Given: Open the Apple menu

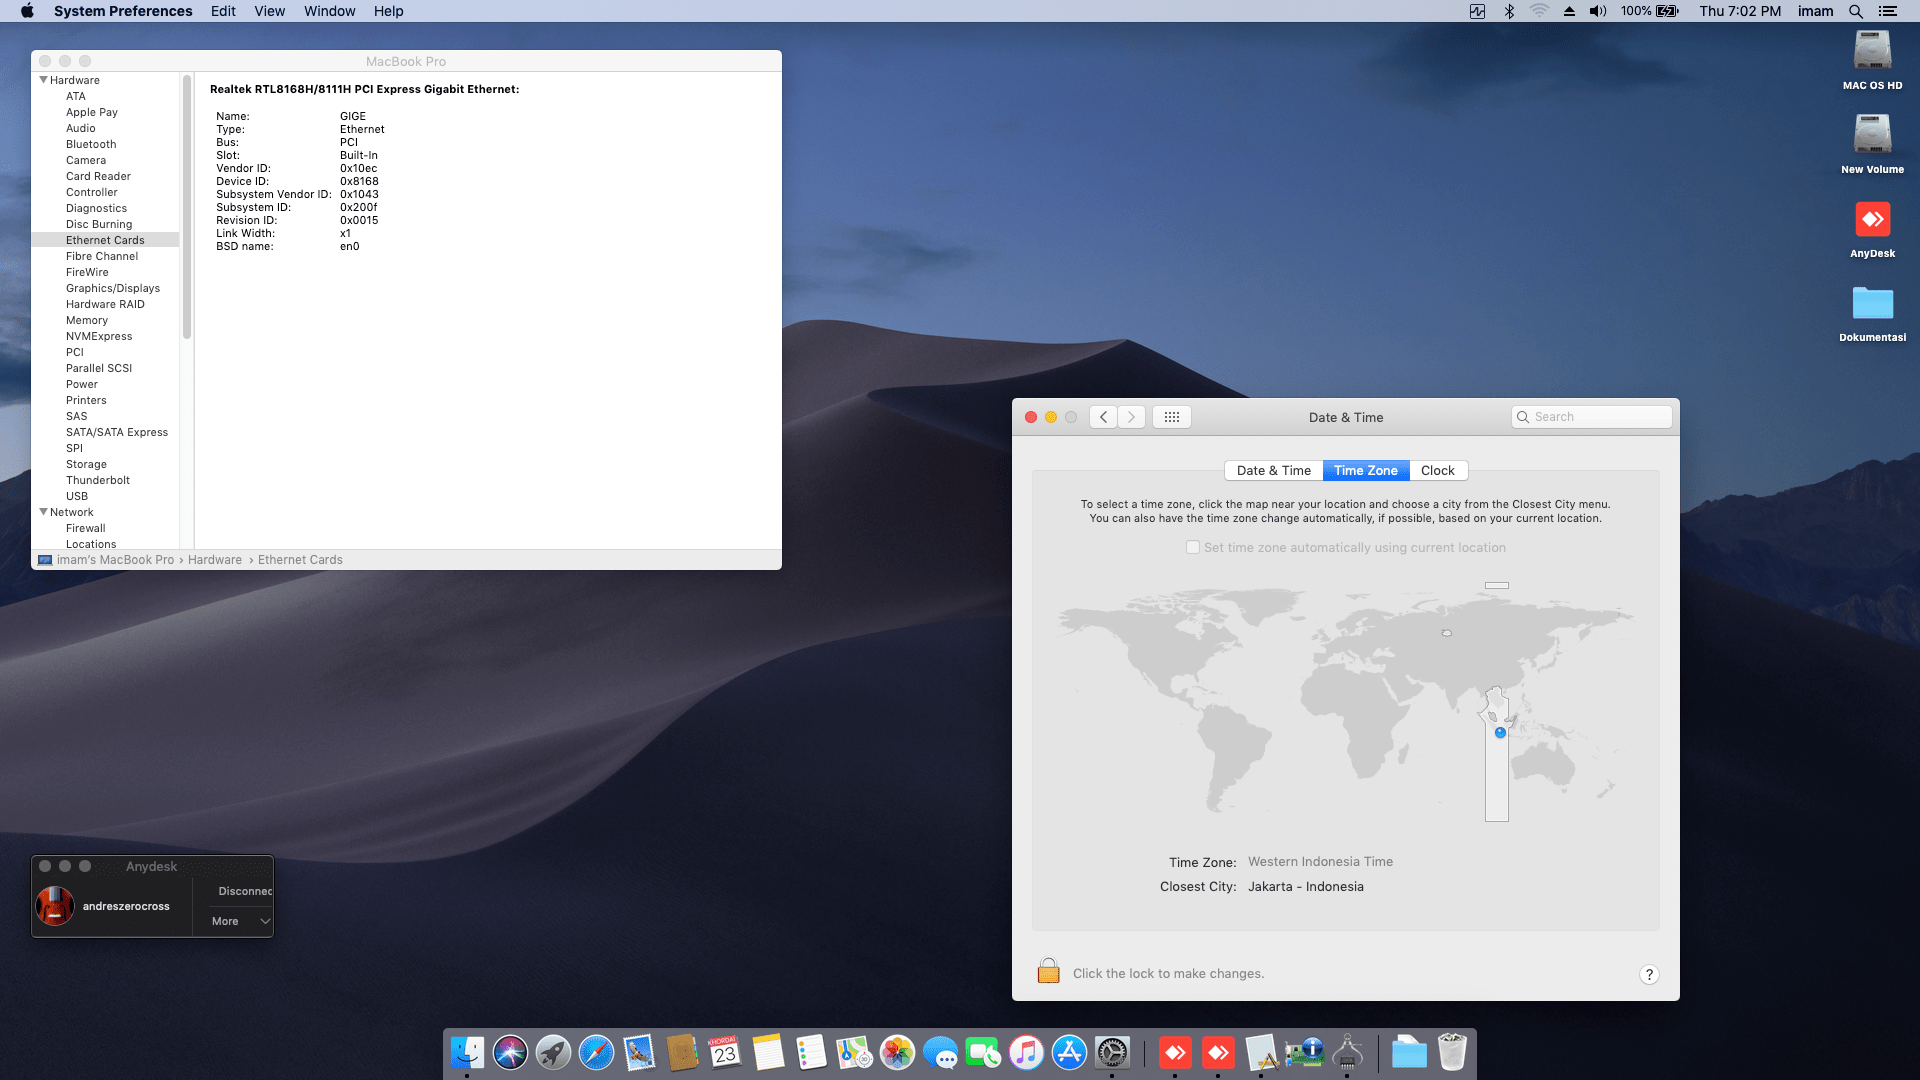Looking at the screenshot, I should pos(27,11).
